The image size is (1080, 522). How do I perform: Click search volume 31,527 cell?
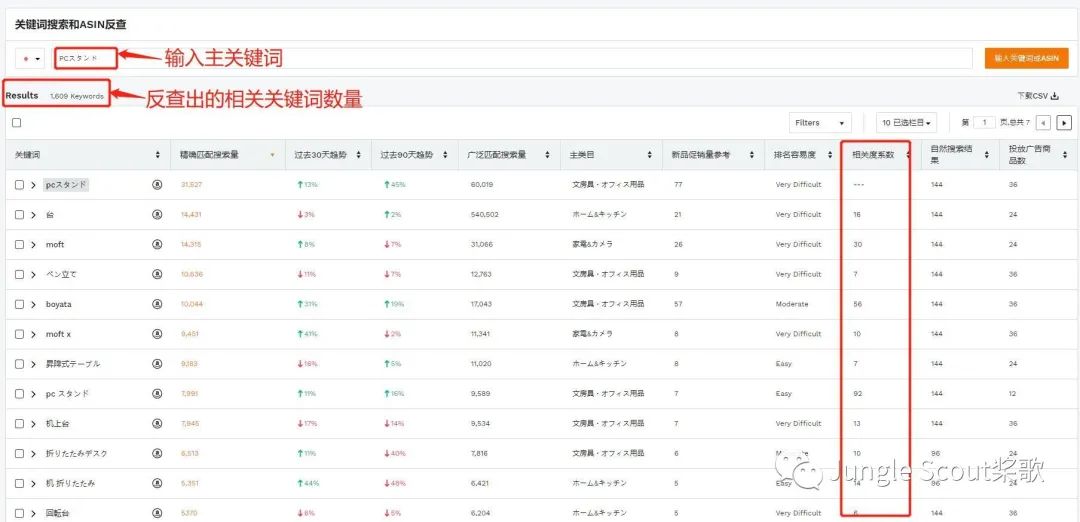pyautogui.click(x=191, y=185)
